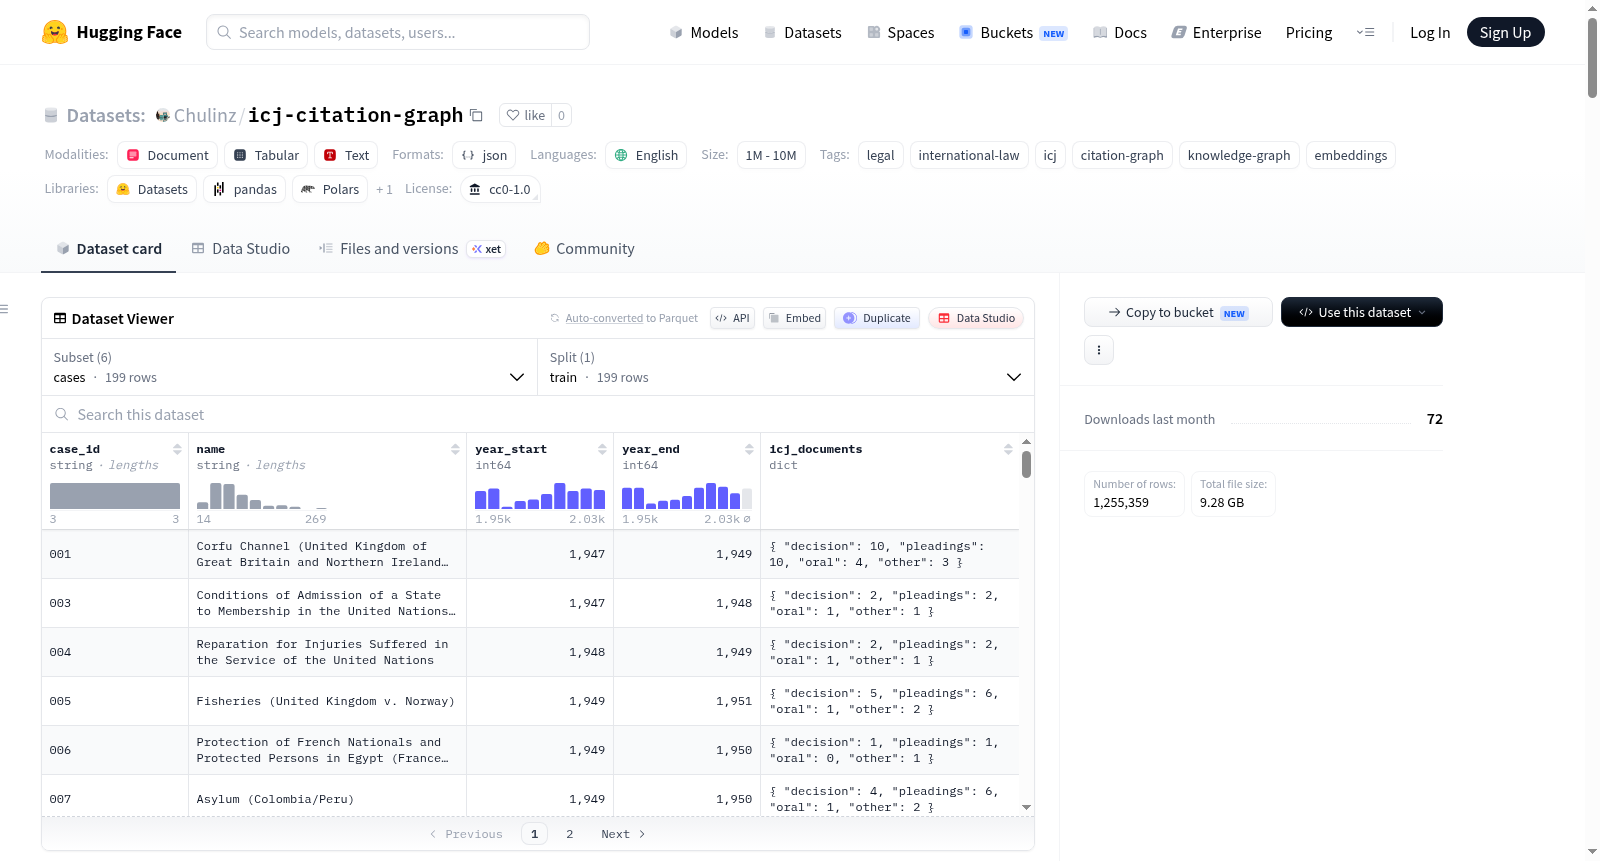
Task: Open the Docs navigation link
Action: click(1120, 32)
